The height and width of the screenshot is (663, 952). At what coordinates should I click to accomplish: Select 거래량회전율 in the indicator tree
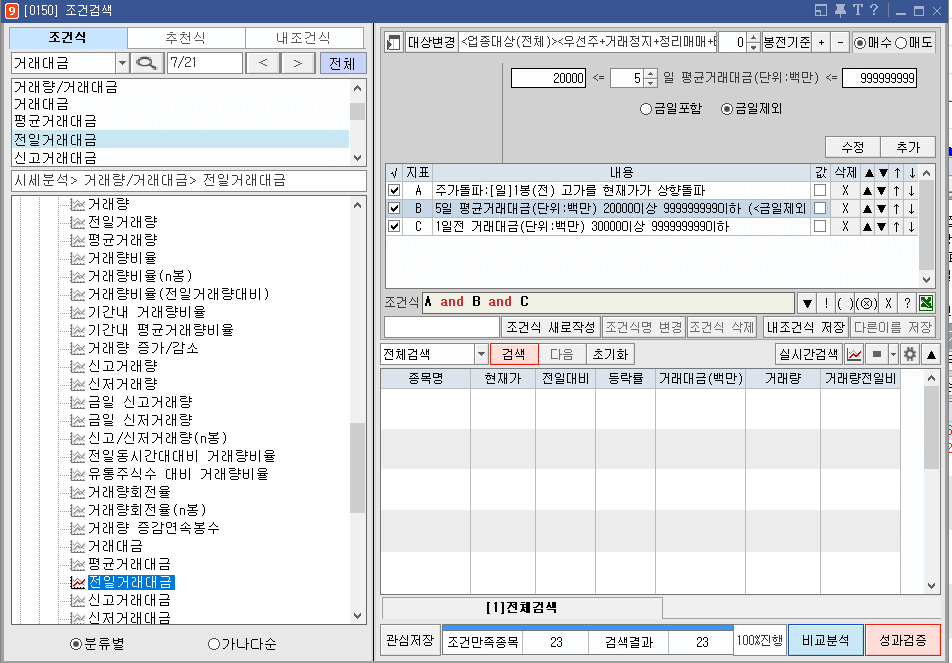[x=129, y=492]
